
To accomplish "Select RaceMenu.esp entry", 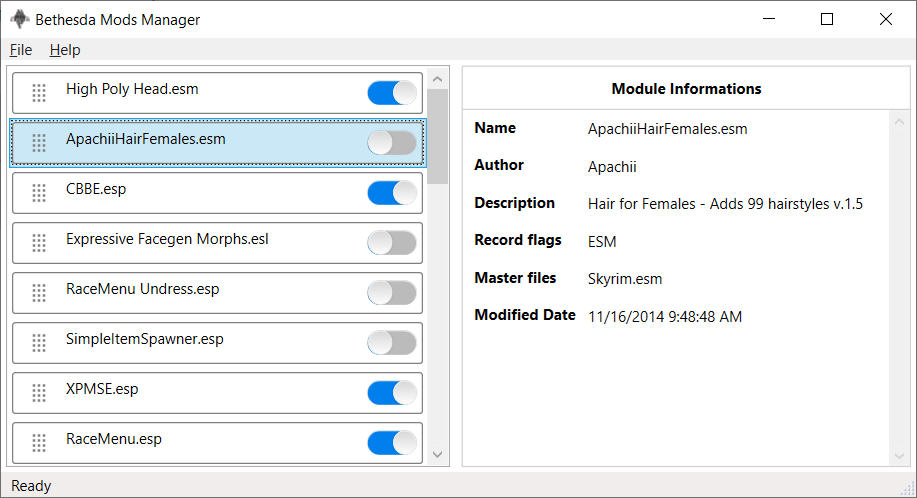I will coord(217,443).
